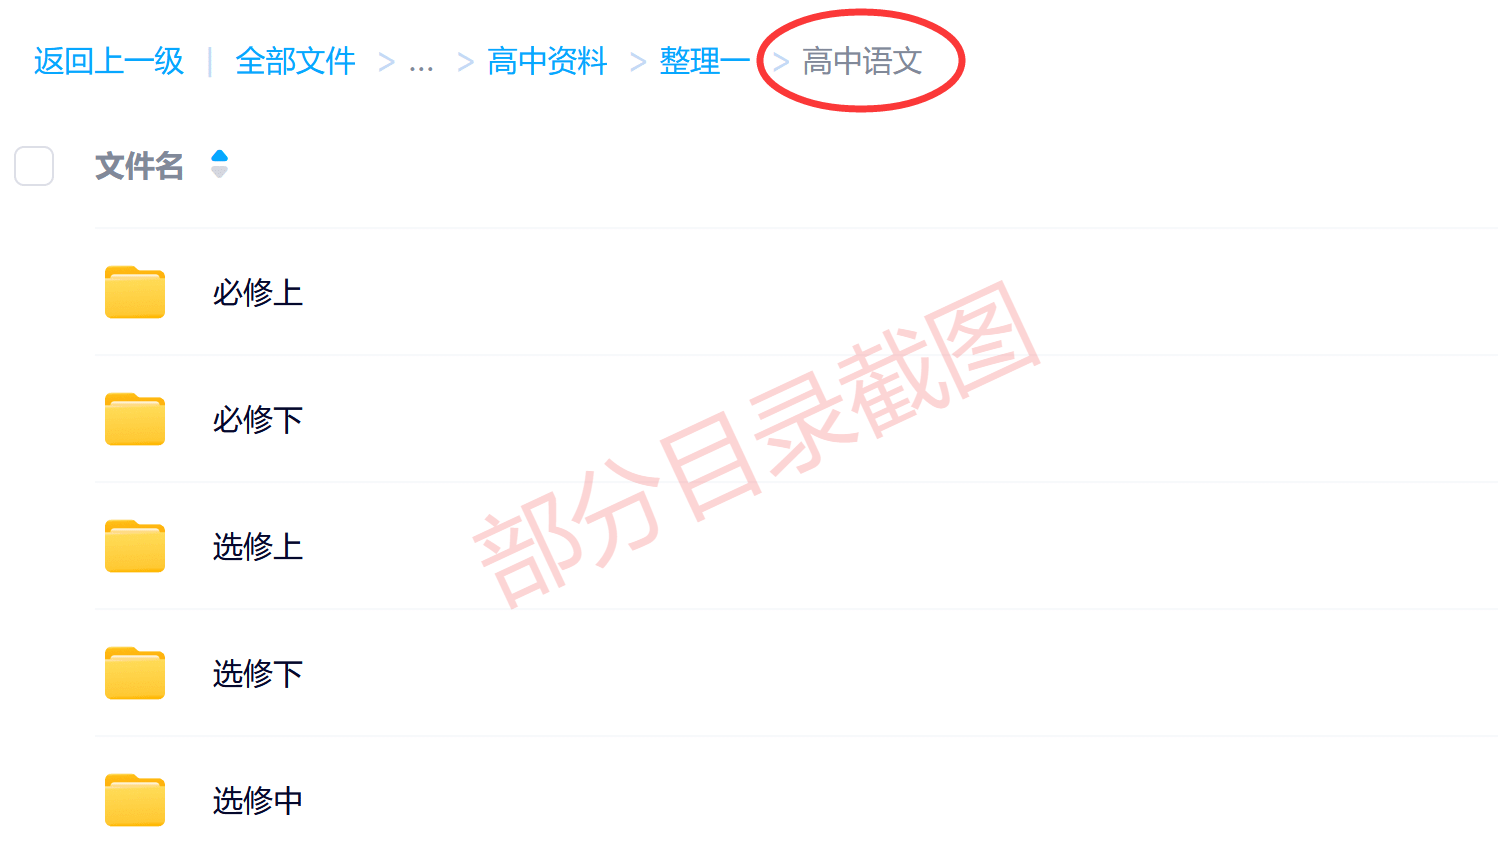The width and height of the screenshot is (1498, 862).
Task: Sort files with the 文件名 sort arrow
Action: click(x=220, y=164)
